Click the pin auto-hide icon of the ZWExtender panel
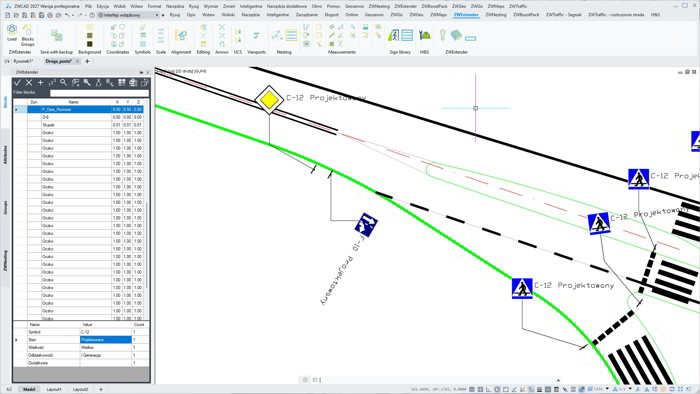The height and width of the screenshot is (394, 700). tap(142, 72)
